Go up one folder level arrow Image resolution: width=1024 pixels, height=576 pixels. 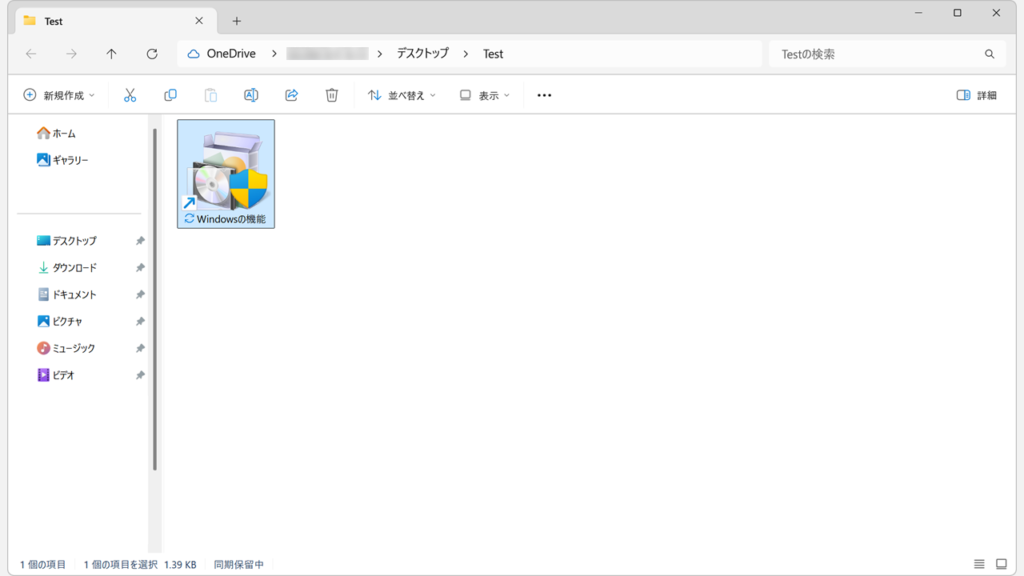pyautogui.click(x=111, y=54)
